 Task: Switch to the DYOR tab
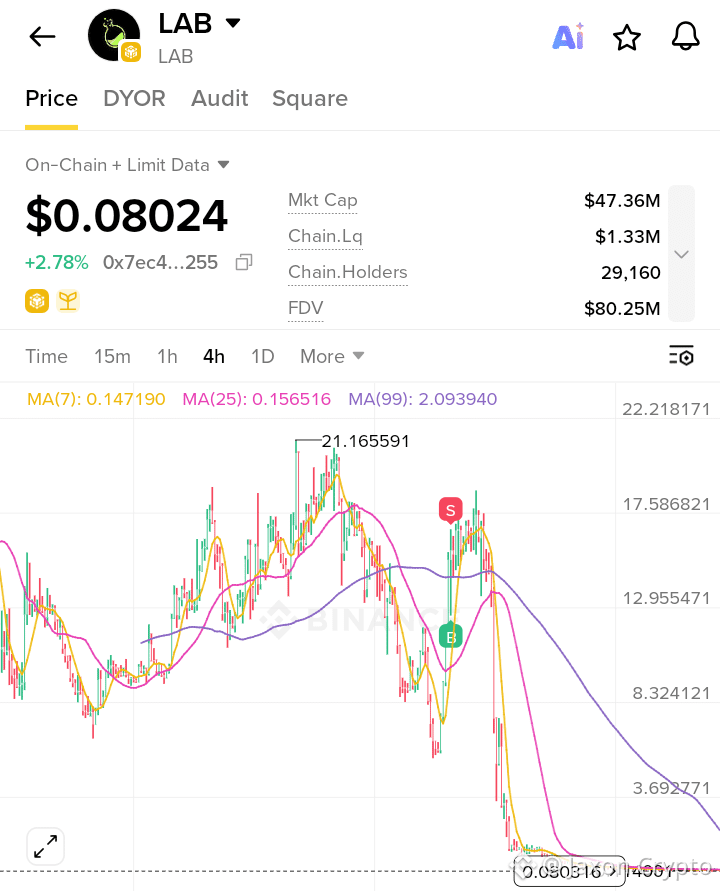[x=134, y=98]
